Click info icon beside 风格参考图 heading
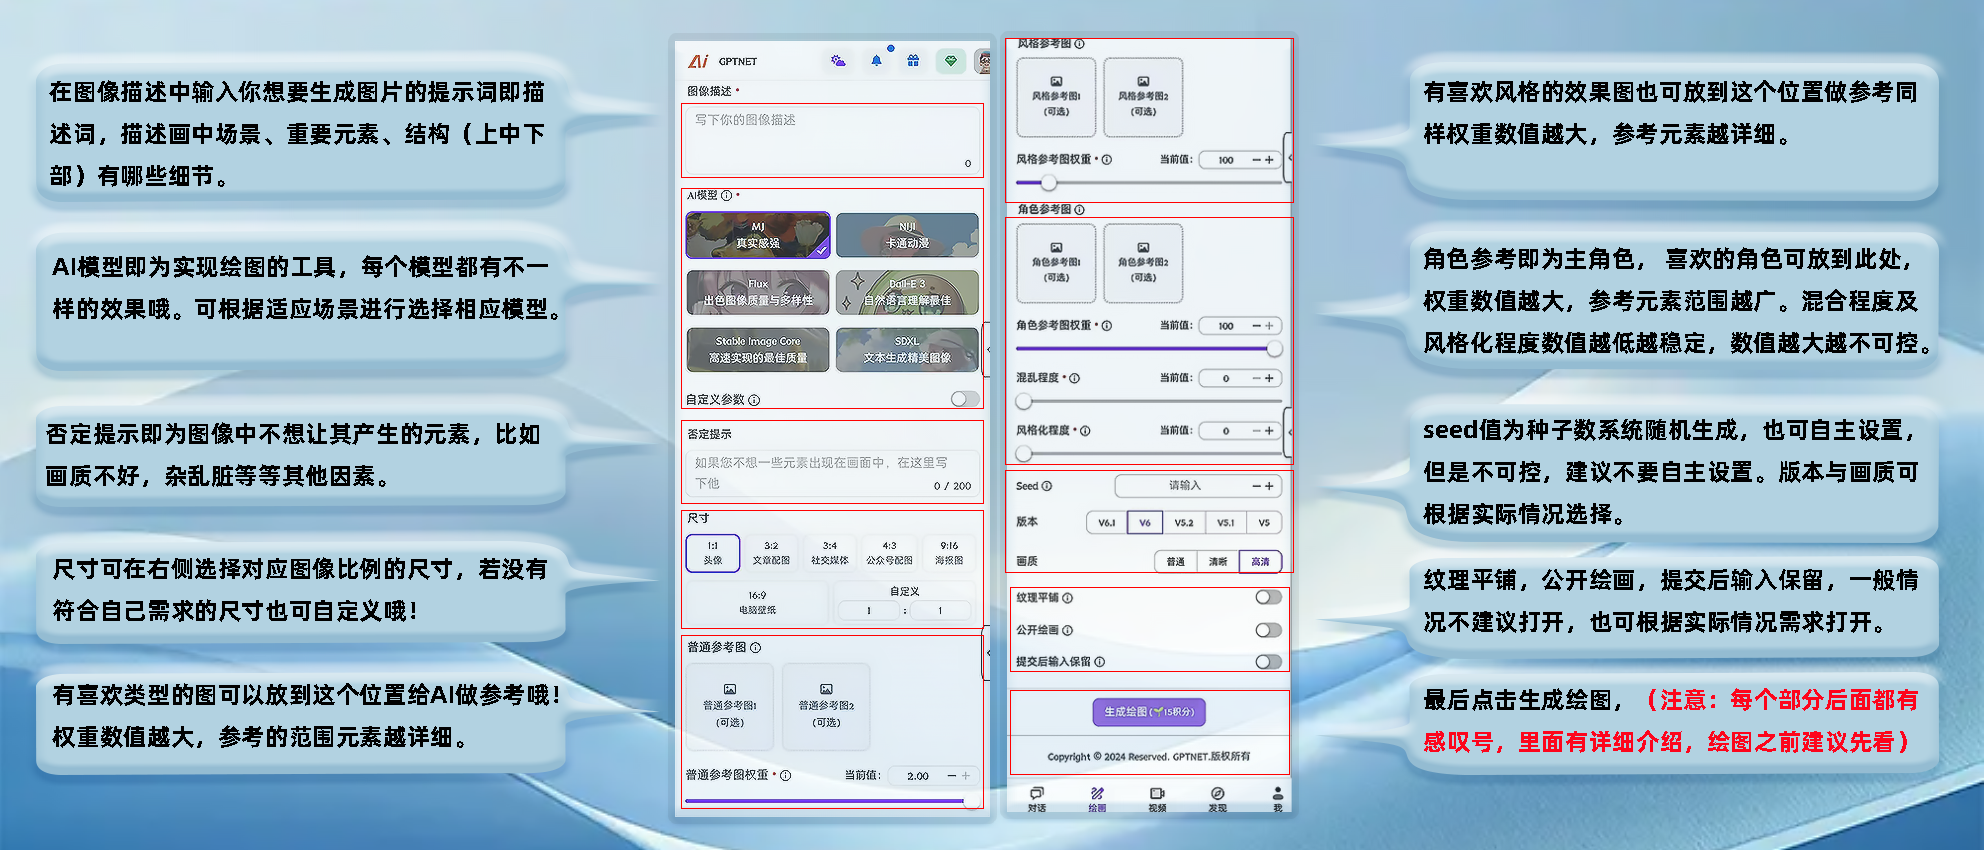 point(1079,44)
